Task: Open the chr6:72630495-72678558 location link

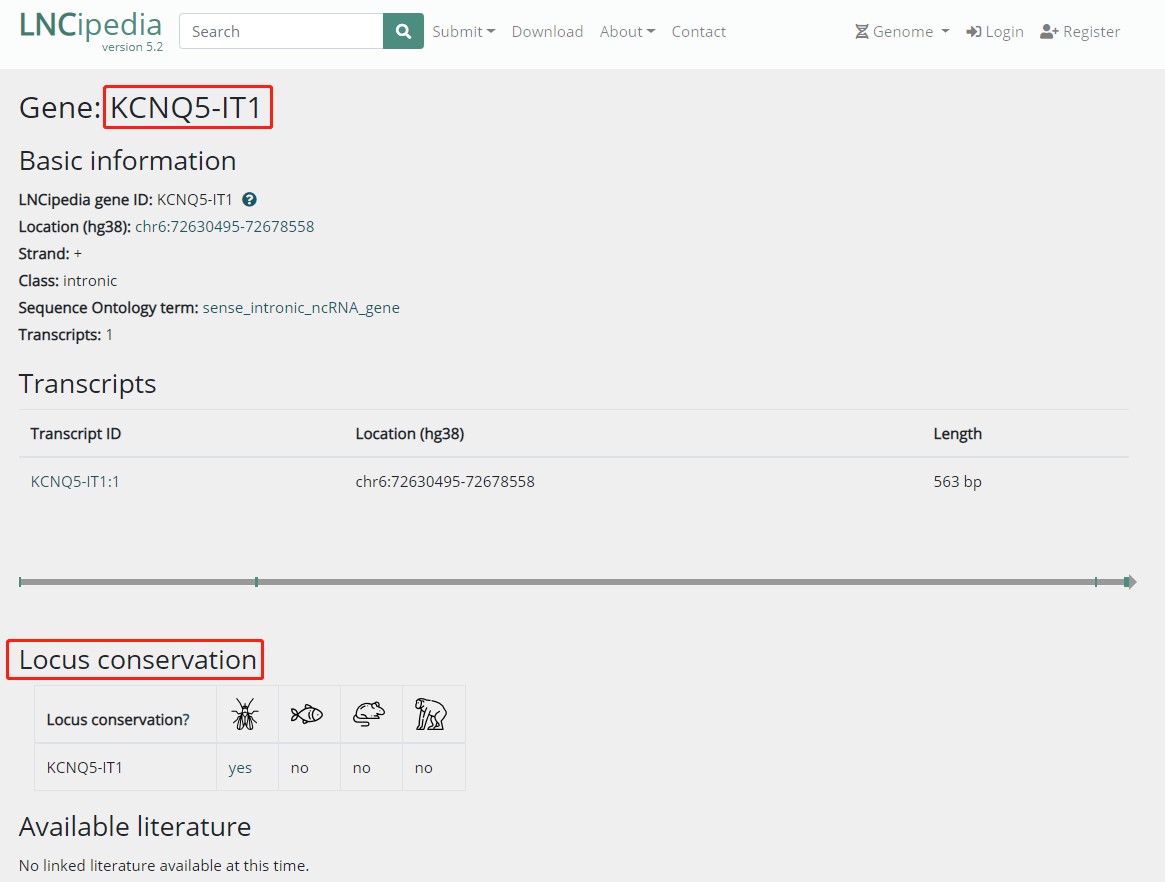Action: [x=224, y=227]
